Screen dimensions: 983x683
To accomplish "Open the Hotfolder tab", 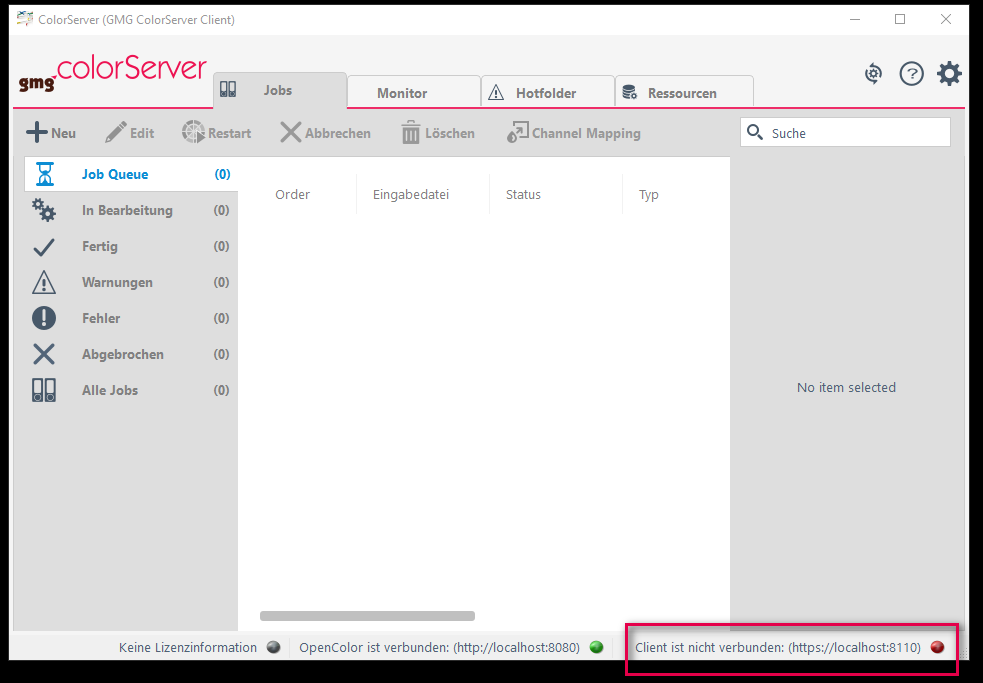I will pyautogui.click(x=548, y=92).
